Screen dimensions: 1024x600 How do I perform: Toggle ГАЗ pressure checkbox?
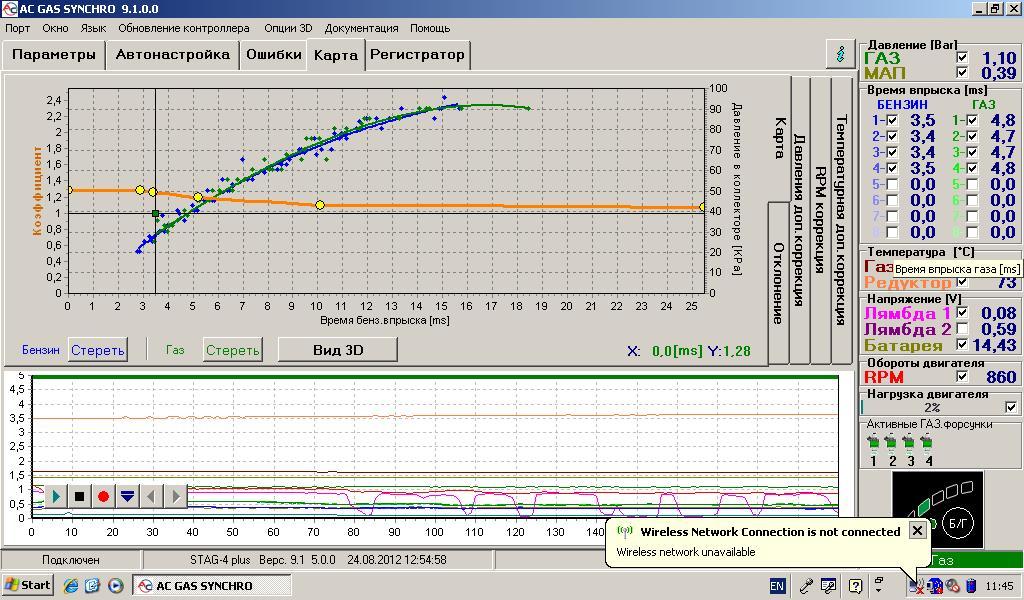pyautogui.click(x=962, y=57)
